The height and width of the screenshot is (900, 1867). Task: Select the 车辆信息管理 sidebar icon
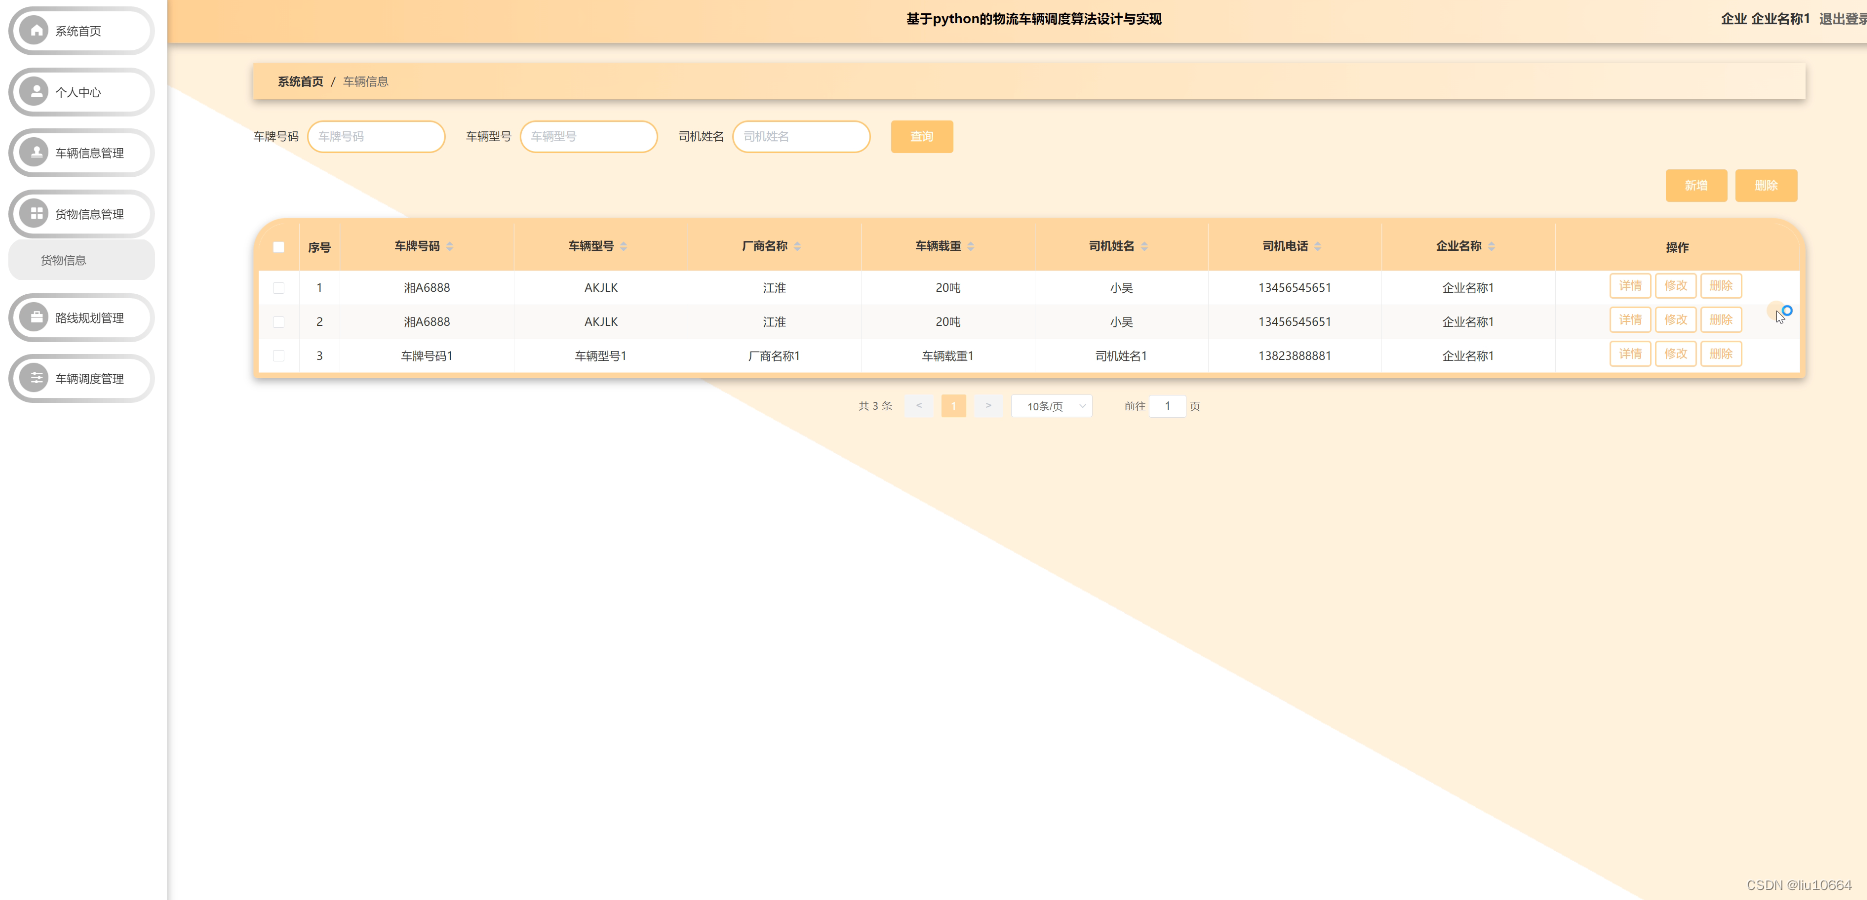point(37,153)
